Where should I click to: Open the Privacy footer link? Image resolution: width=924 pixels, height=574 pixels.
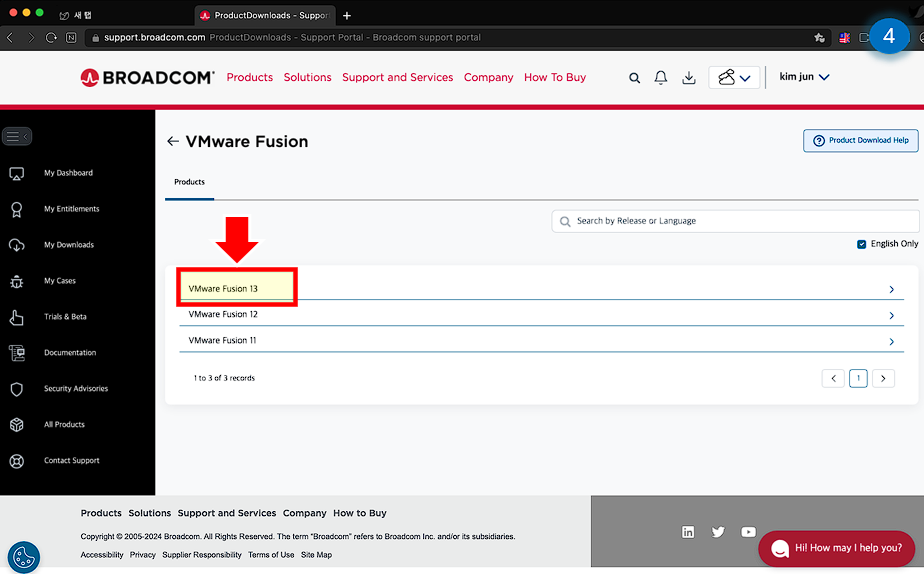tap(143, 555)
